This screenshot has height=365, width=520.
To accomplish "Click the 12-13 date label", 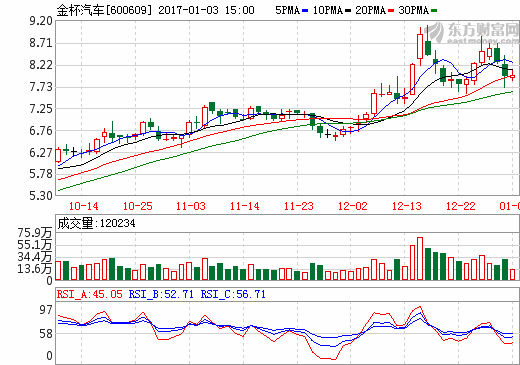I will 407,206.
